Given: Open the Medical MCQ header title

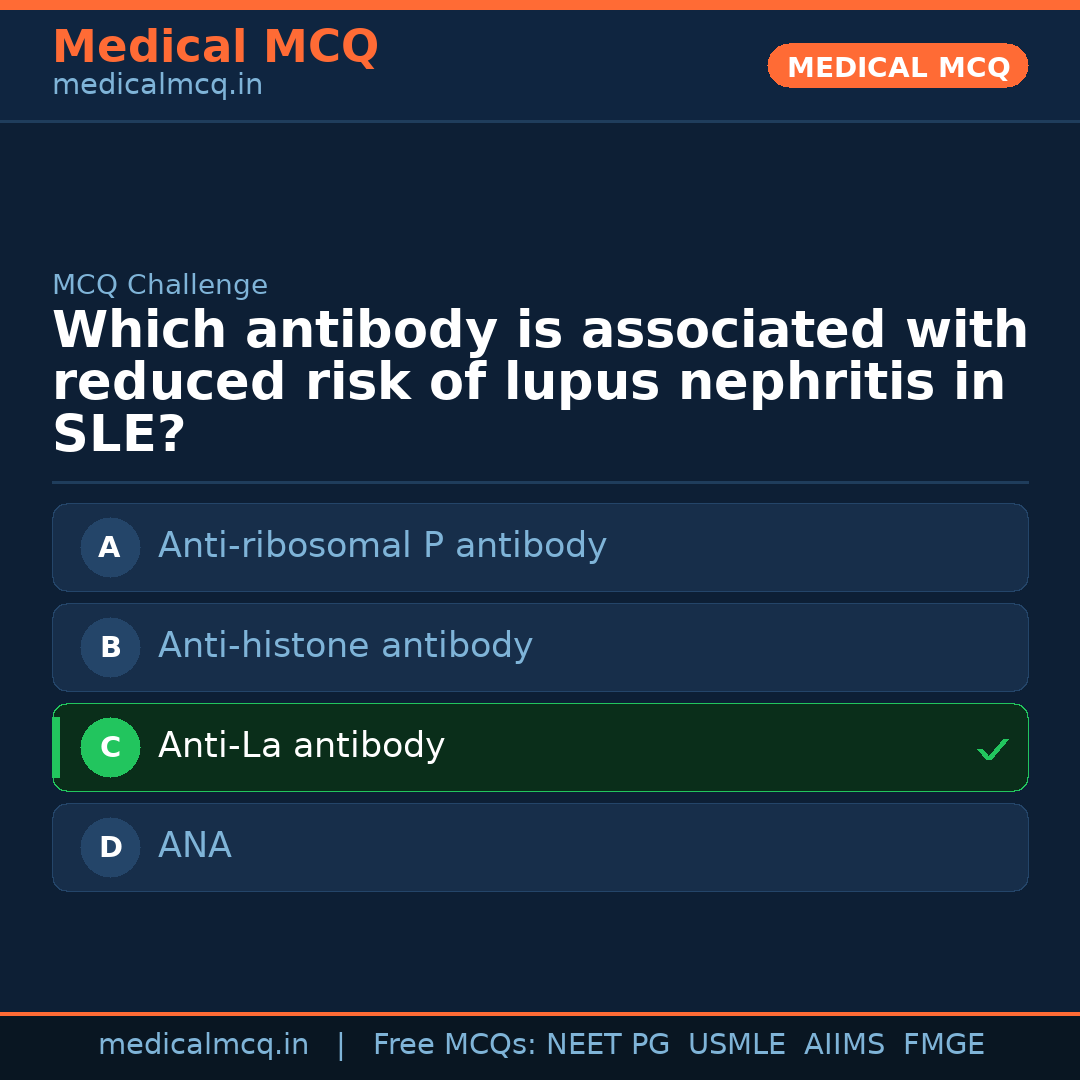Looking at the screenshot, I should (215, 47).
